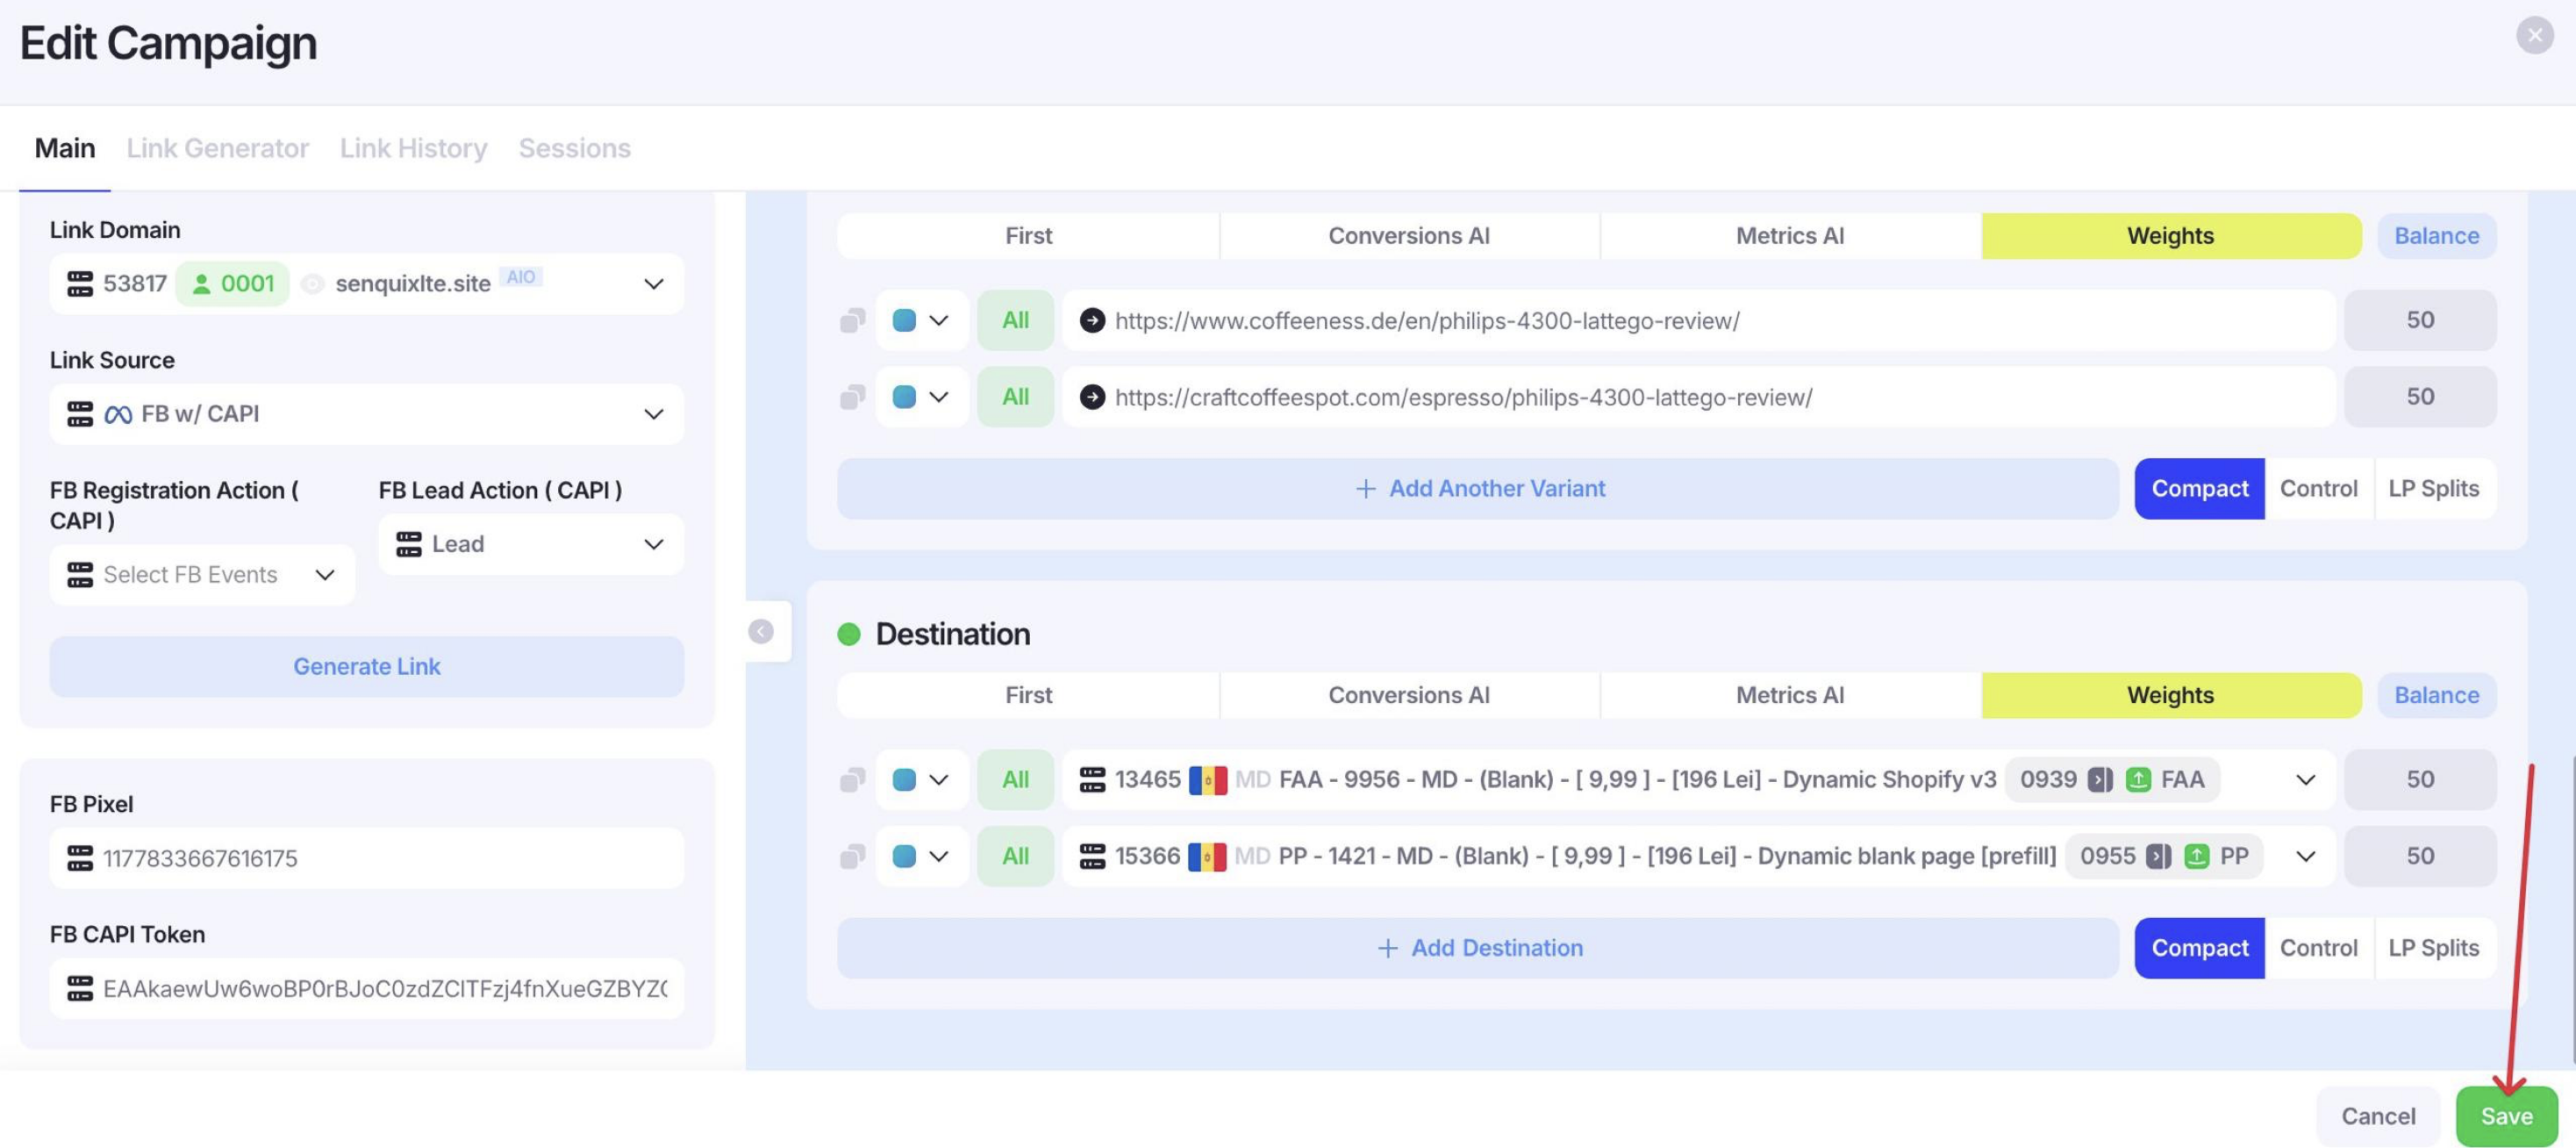Open color dropdown for craftcoffeespot.com row
This screenshot has width=2576, height=1148.
[921, 397]
